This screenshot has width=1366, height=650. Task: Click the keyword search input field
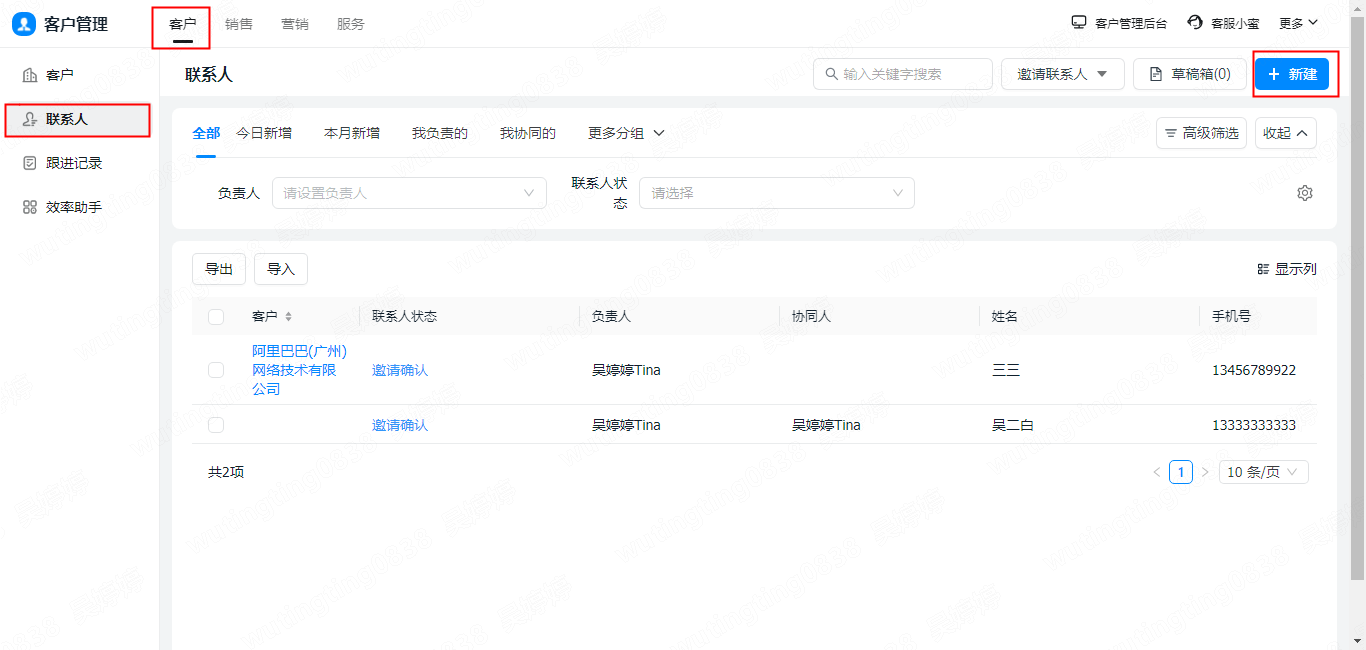(x=903, y=74)
